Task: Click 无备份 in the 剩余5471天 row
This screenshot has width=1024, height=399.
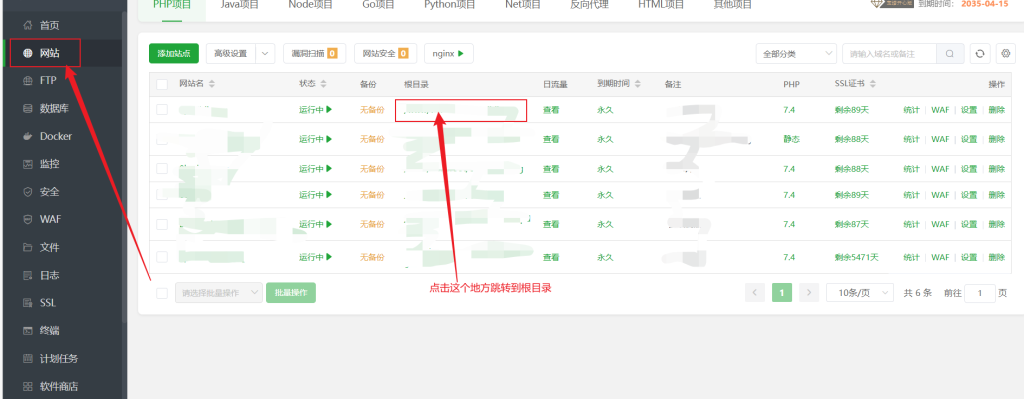Action: pyautogui.click(x=372, y=257)
